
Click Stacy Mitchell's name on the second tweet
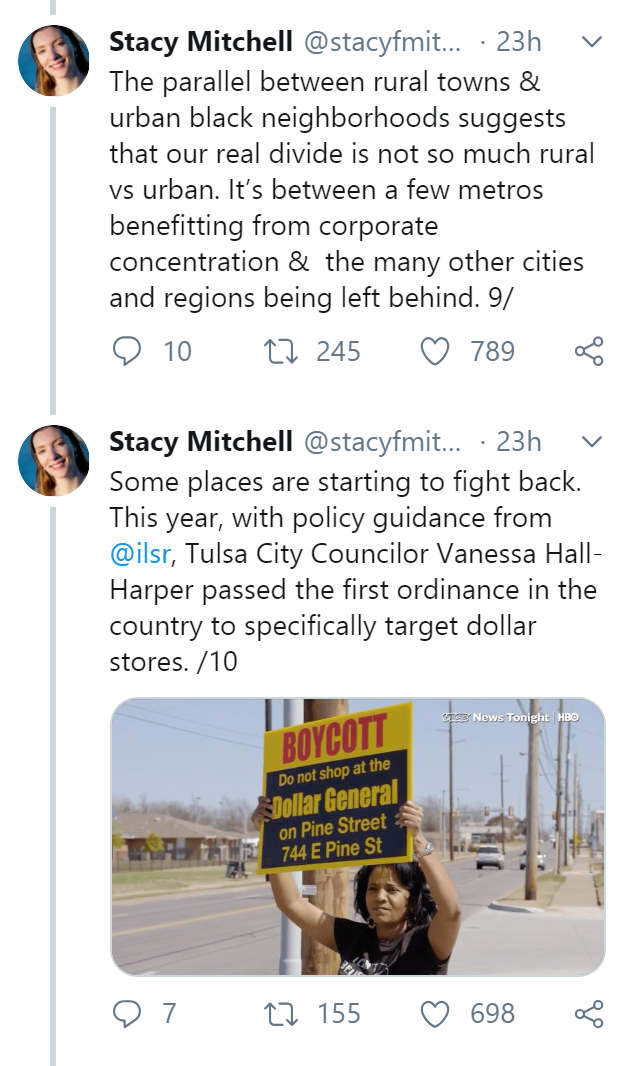click(200, 441)
